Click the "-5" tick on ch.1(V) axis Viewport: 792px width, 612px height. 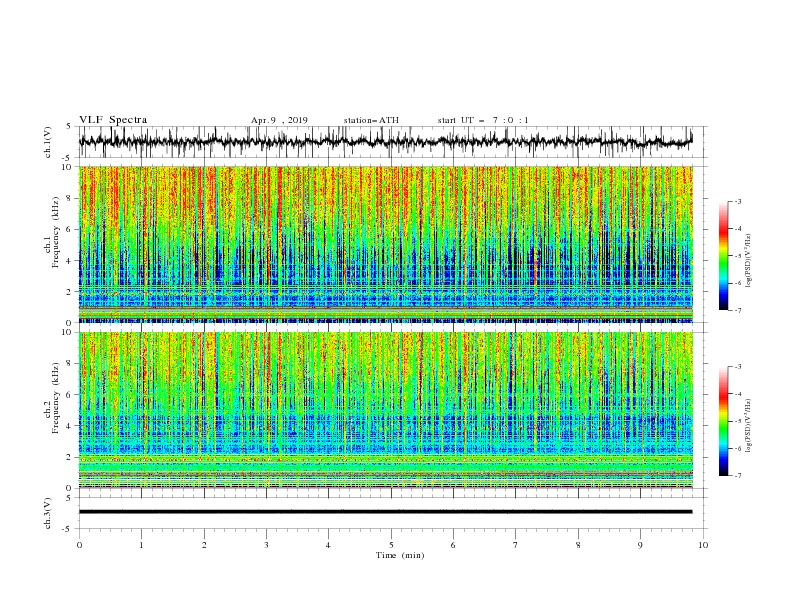68,158
